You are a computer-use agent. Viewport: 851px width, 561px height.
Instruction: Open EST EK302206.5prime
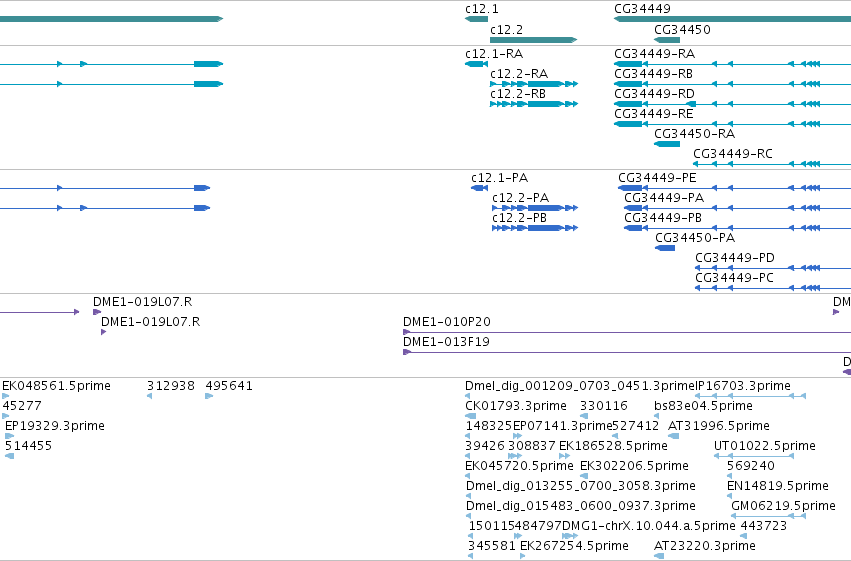(634, 467)
